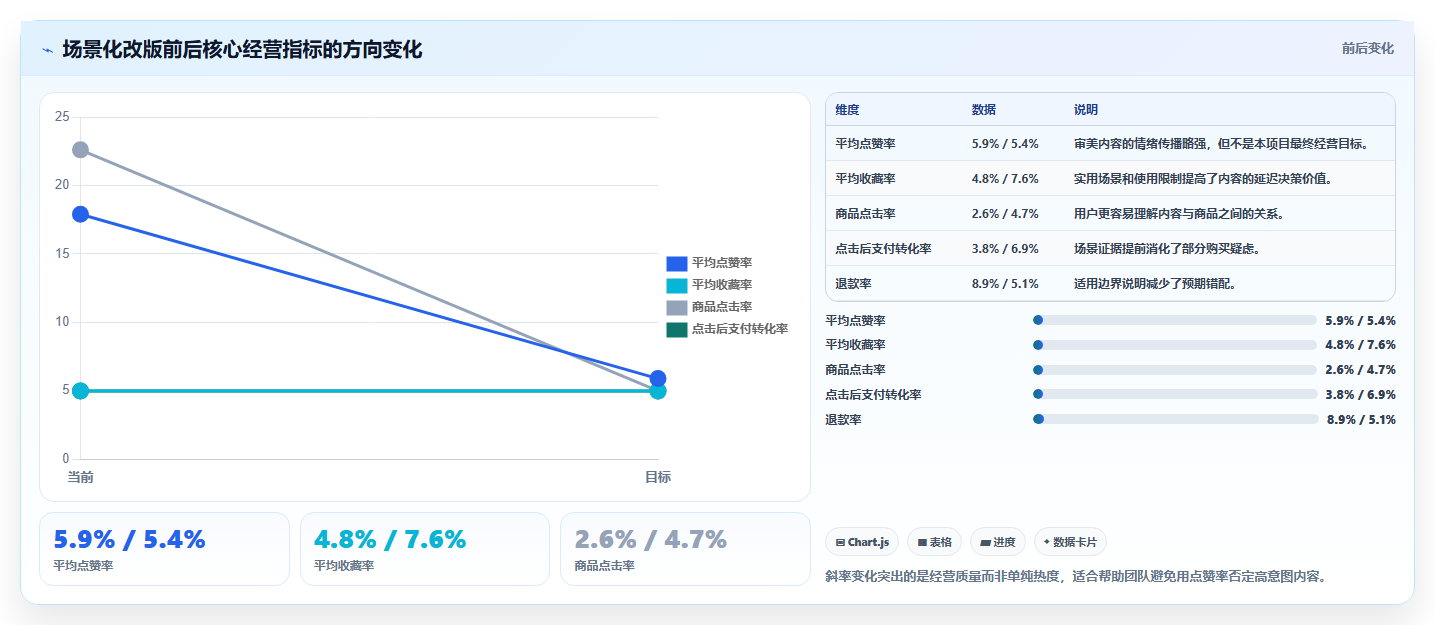Click the 数据卡片 tag chip
Viewport: 1435px width, 625px height.
(x=1070, y=542)
